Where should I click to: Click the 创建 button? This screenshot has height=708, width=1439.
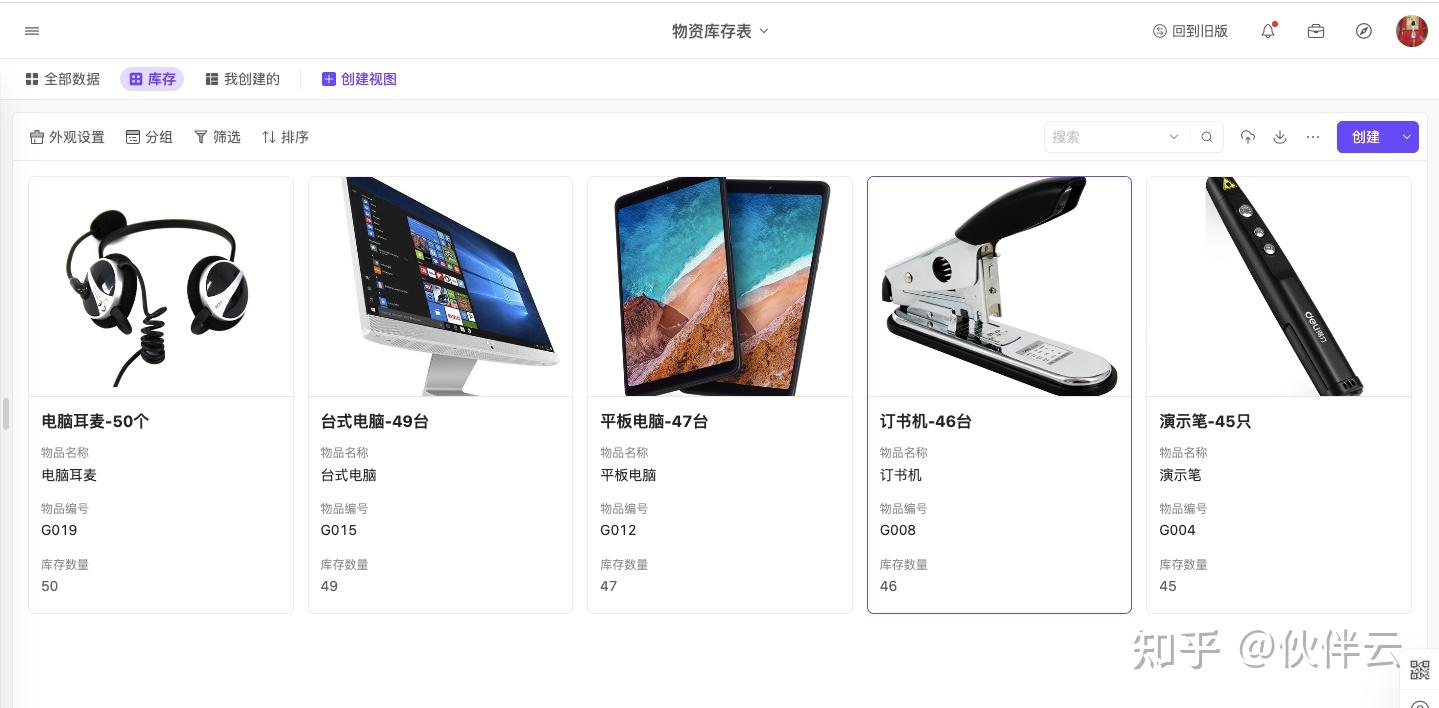point(1366,137)
